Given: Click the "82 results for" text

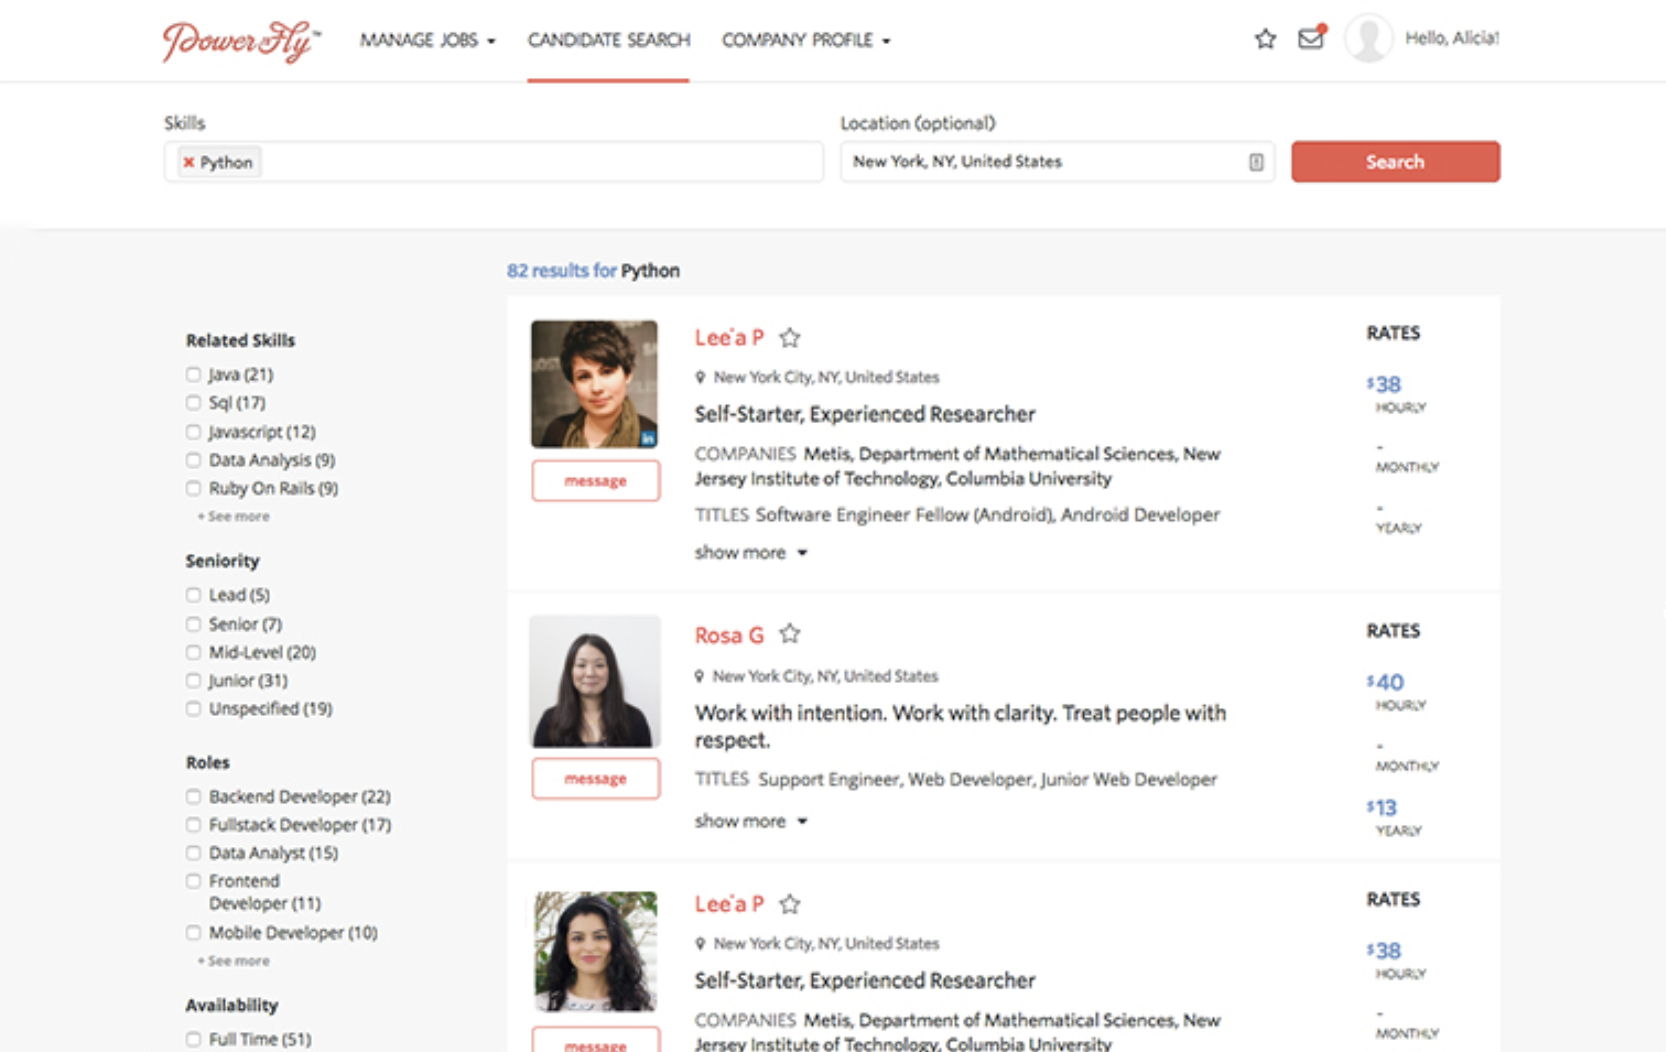Looking at the screenshot, I should [x=562, y=270].
